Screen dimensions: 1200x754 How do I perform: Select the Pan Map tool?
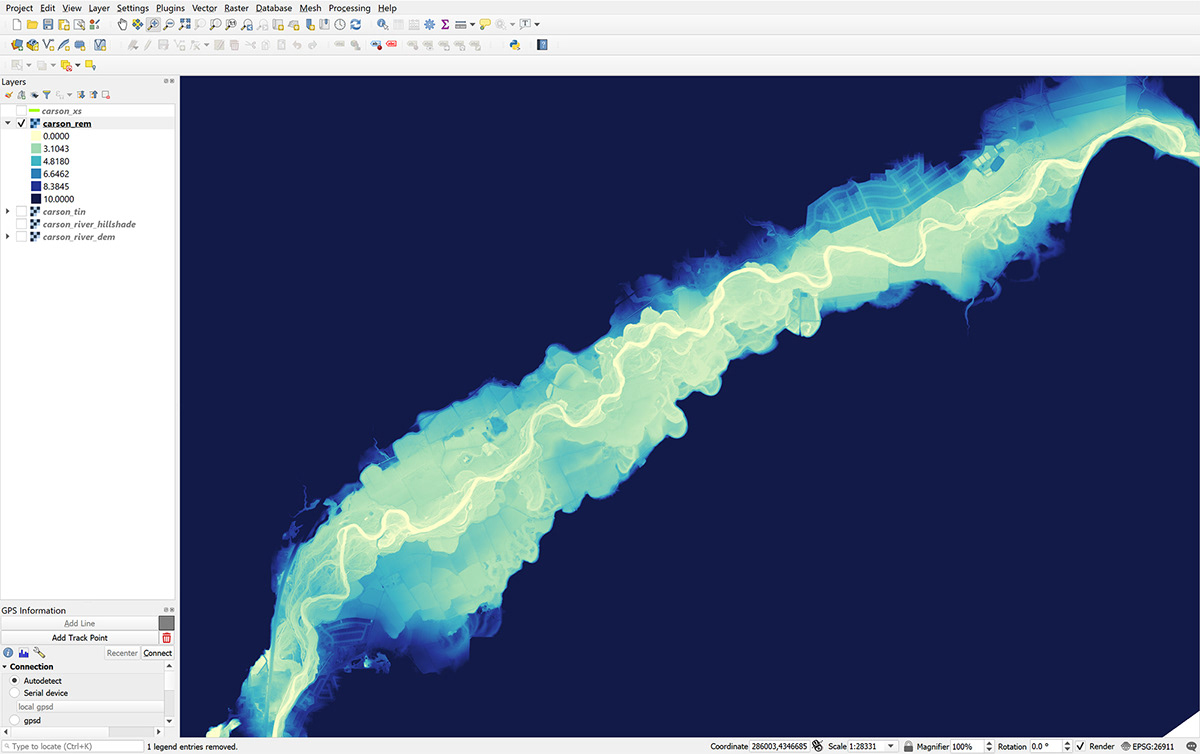pos(122,25)
